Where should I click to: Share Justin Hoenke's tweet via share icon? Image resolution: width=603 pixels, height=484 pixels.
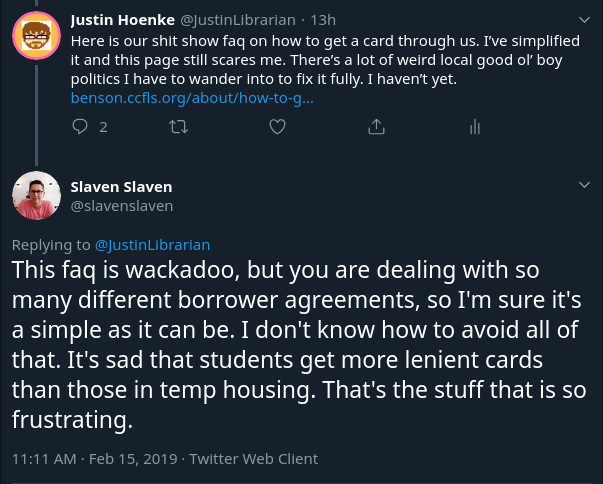point(376,127)
